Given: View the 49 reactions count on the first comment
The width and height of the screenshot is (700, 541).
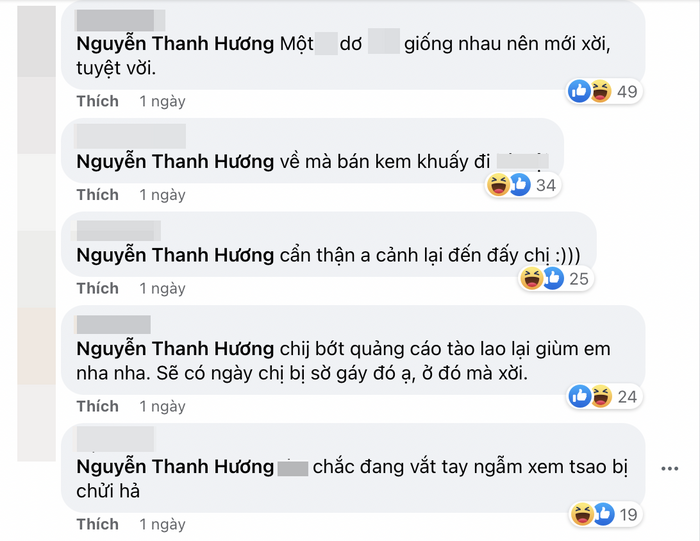Looking at the screenshot, I should pos(627,92).
